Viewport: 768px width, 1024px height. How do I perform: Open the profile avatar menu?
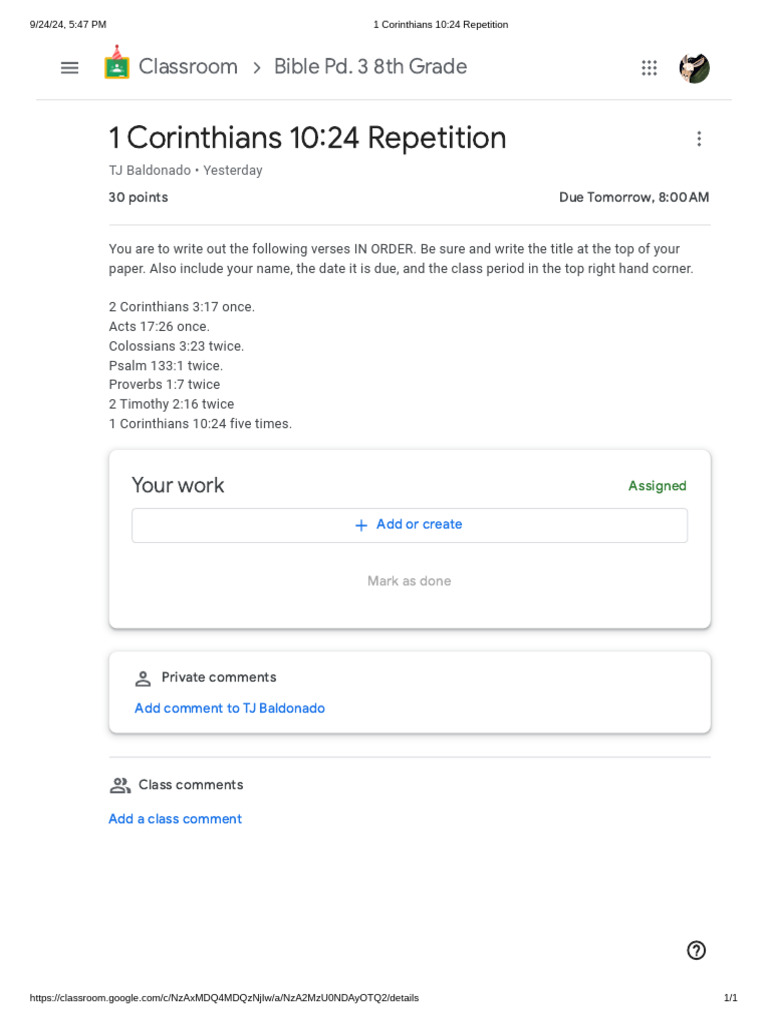tap(694, 68)
